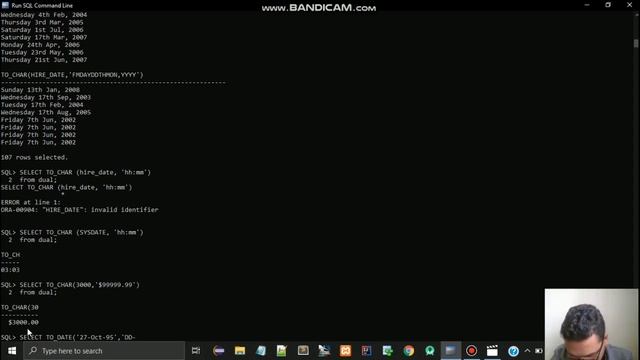The width and height of the screenshot is (640, 360).
Task: Show hidden system tray icons
Action: coord(527,351)
